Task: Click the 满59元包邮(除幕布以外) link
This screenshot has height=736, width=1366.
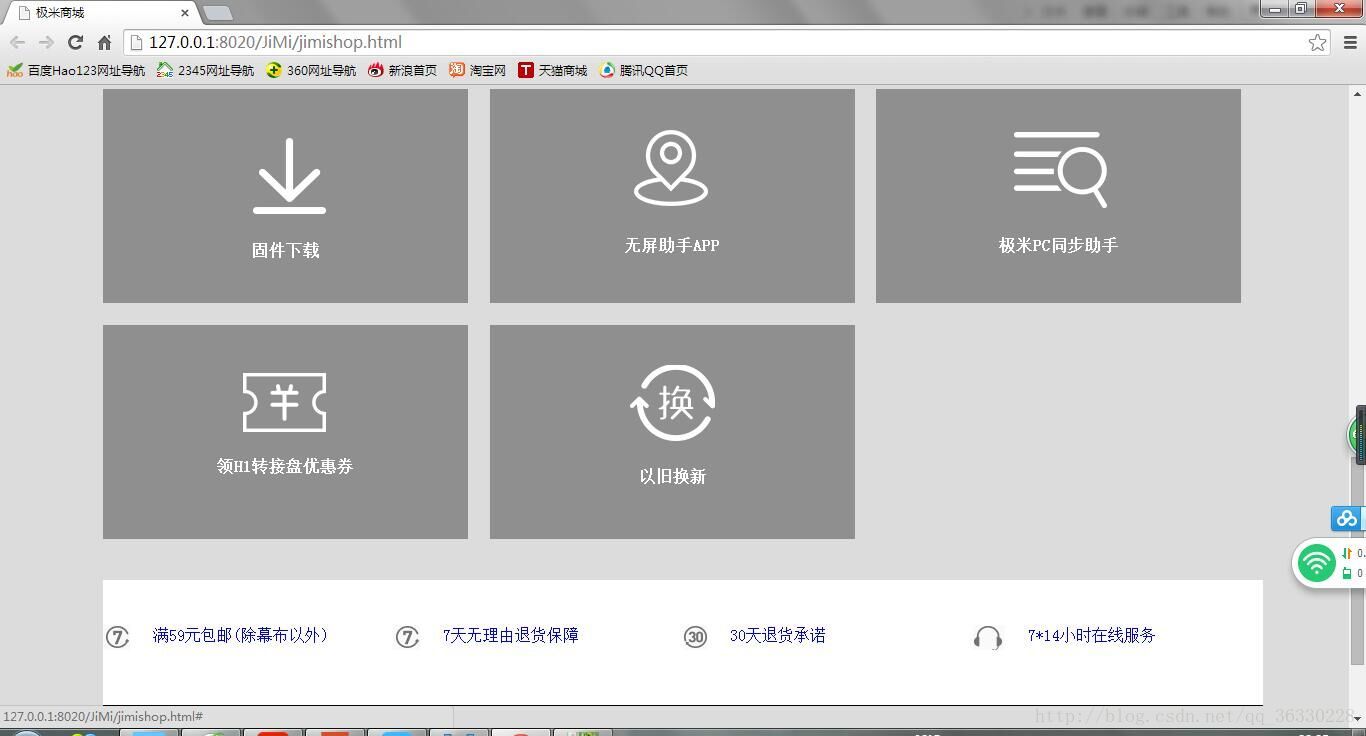Action: pyautogui.click(x=239, y=635)
